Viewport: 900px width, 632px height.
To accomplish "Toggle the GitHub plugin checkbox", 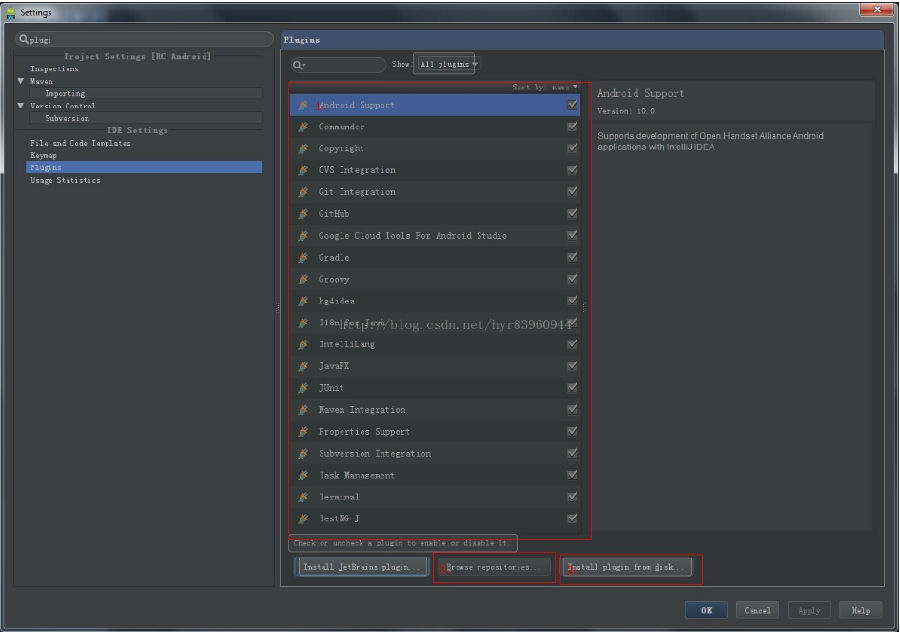I will click(x=572, y=214).
